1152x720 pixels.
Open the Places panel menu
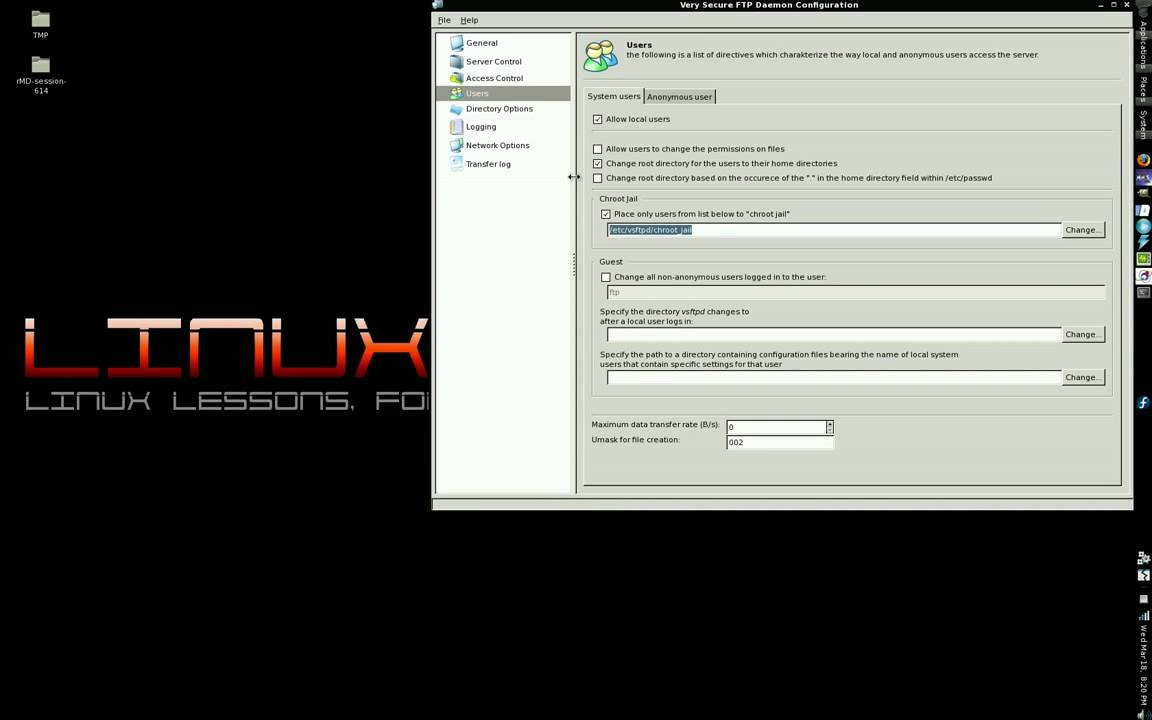[1144, 90]
